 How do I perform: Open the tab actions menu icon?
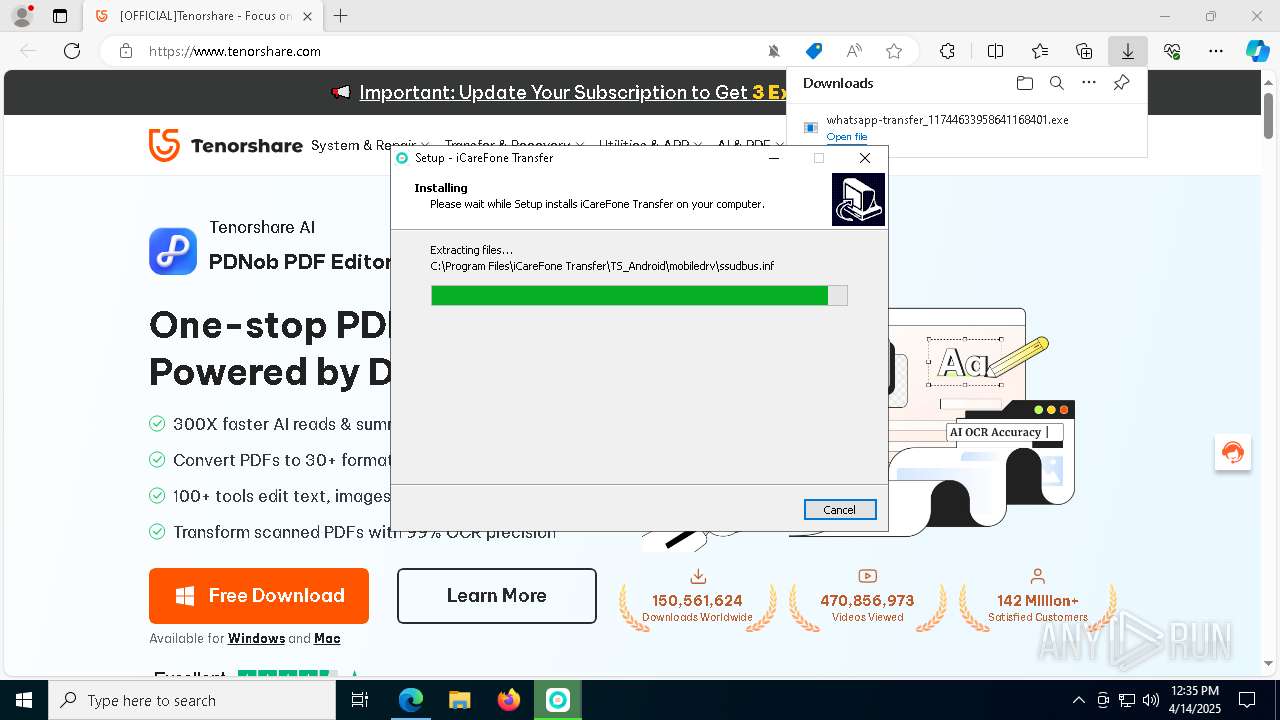pos(60,16)
